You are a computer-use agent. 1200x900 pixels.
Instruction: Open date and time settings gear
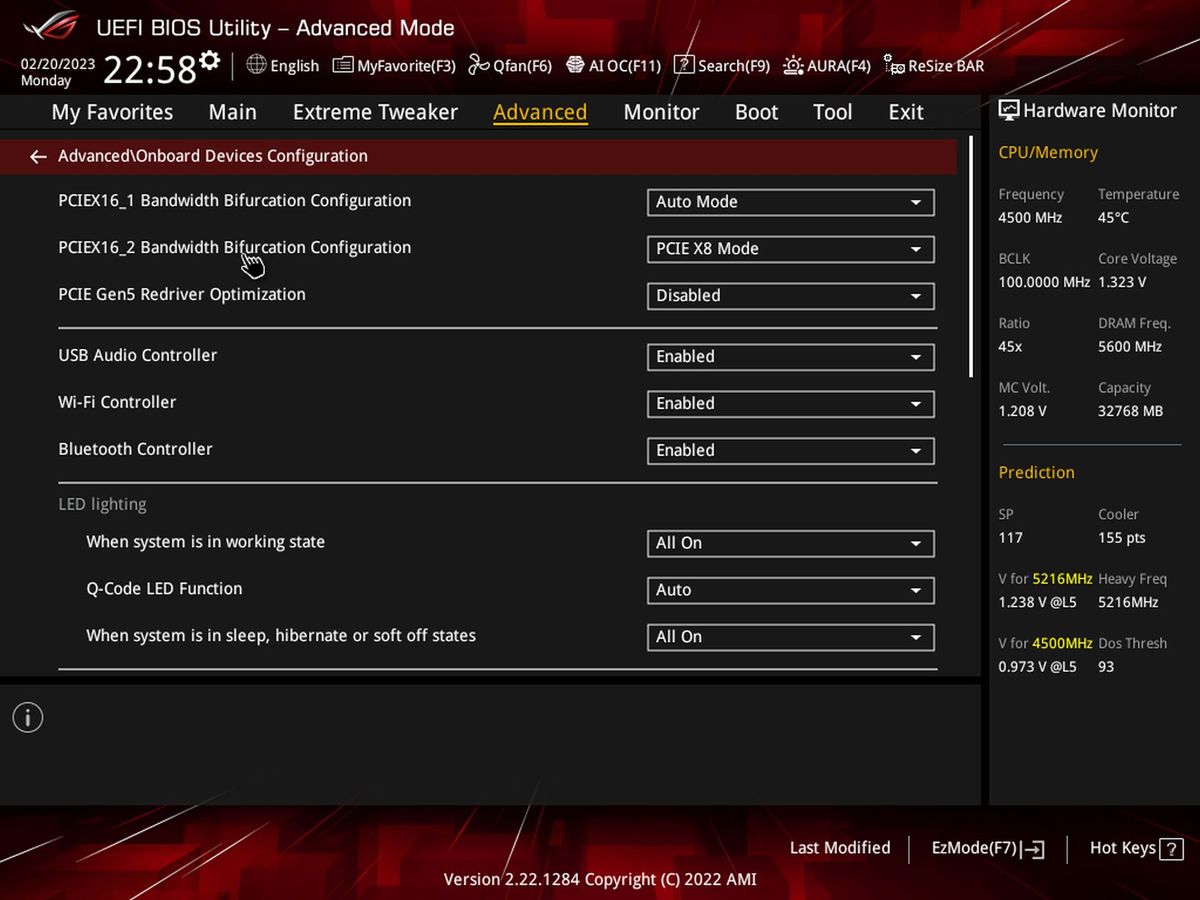pyautogui.click(x=209, y=61)
